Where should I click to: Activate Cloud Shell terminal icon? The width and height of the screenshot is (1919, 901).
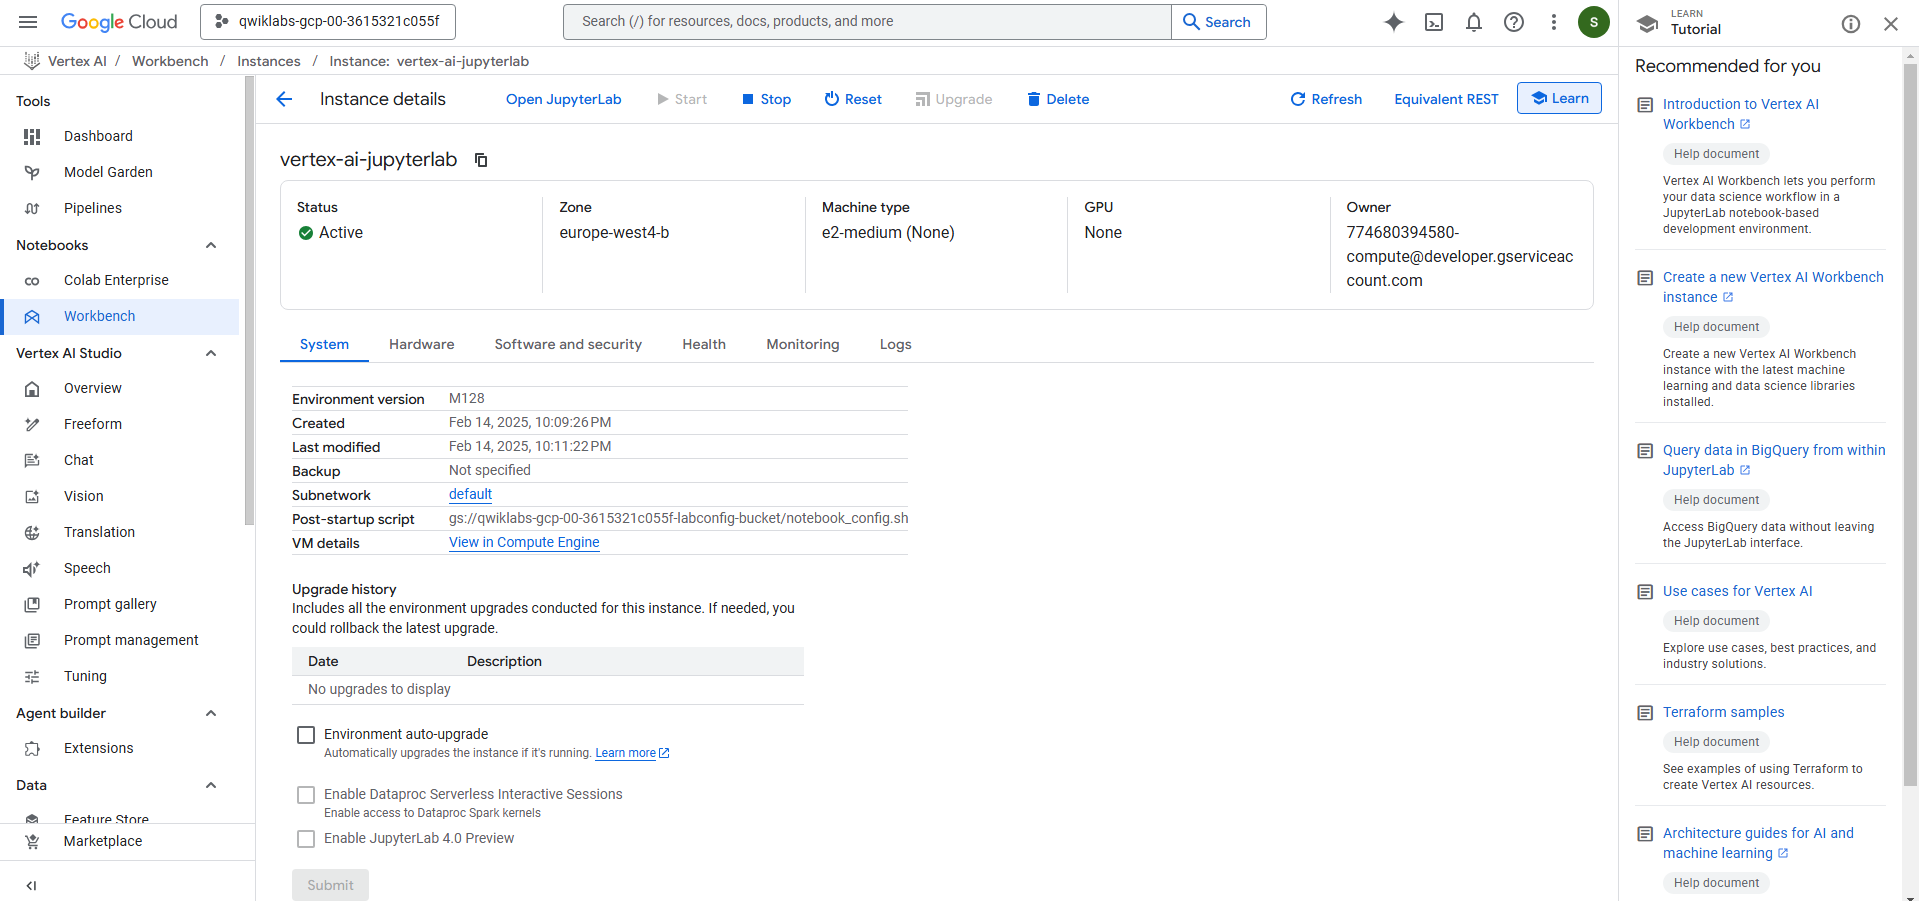pyautogui.click(x=1434, y=22)
